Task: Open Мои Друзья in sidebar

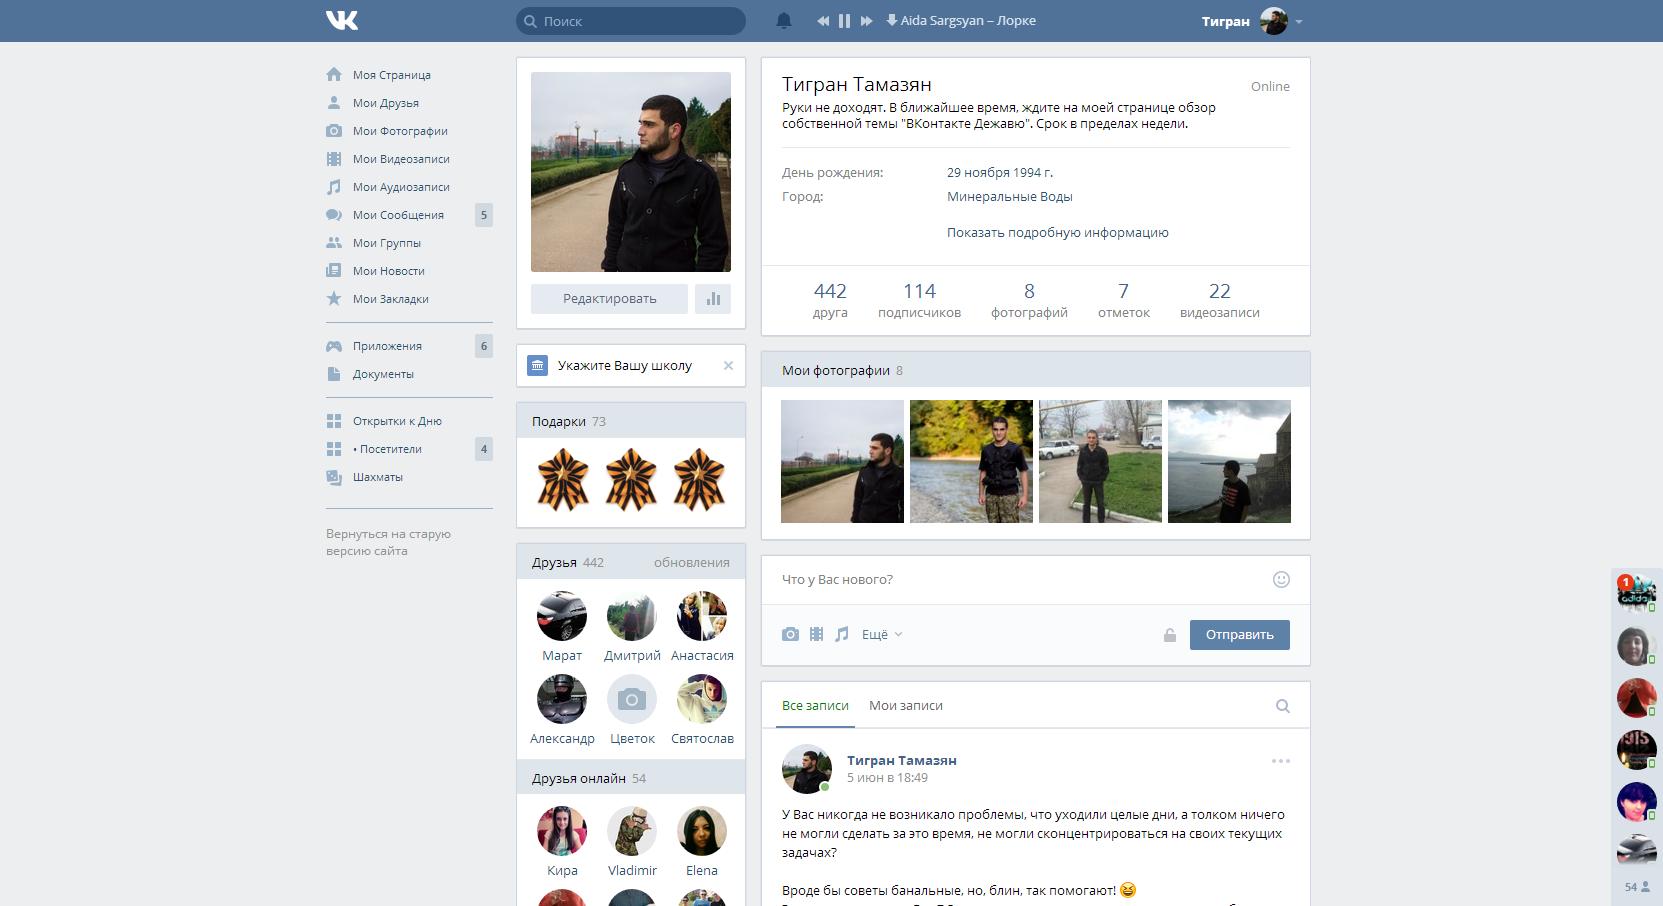Action: click(386, 103)
